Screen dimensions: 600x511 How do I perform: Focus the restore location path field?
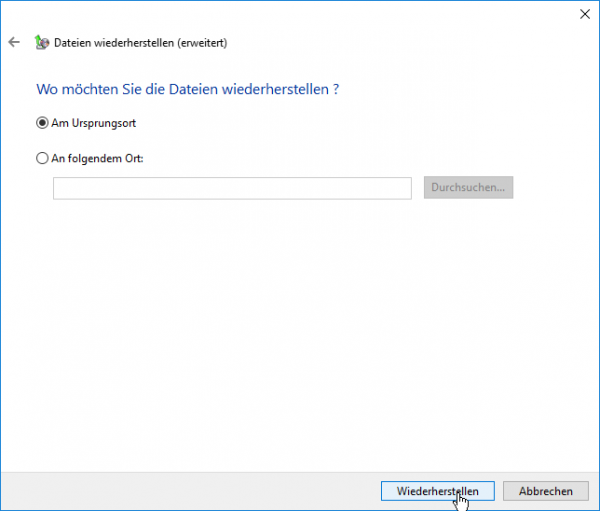[x=232, y=188]
